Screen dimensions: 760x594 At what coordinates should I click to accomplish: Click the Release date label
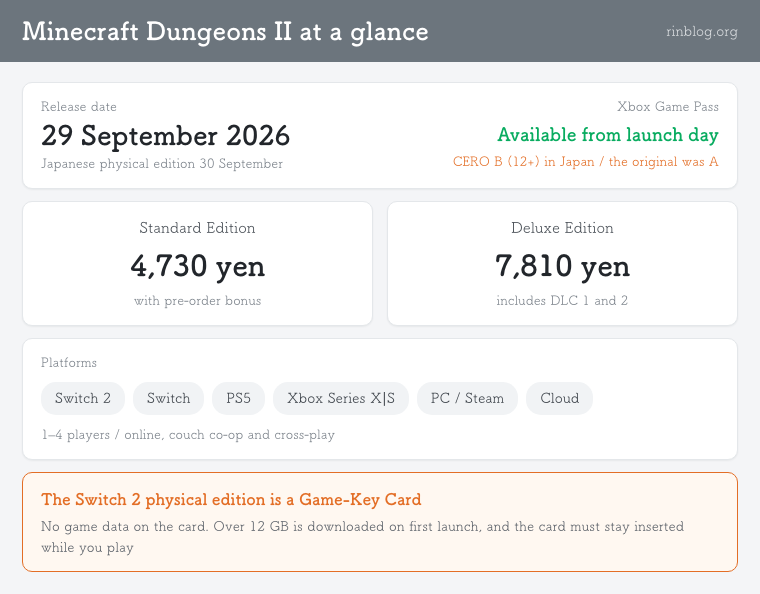(79, 107)
